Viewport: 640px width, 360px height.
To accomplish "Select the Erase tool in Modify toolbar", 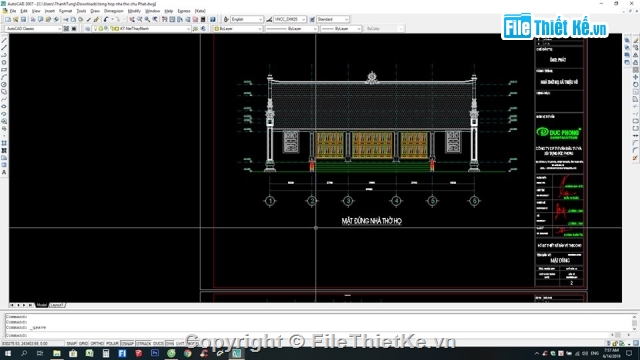I will [x=636, y=40].
